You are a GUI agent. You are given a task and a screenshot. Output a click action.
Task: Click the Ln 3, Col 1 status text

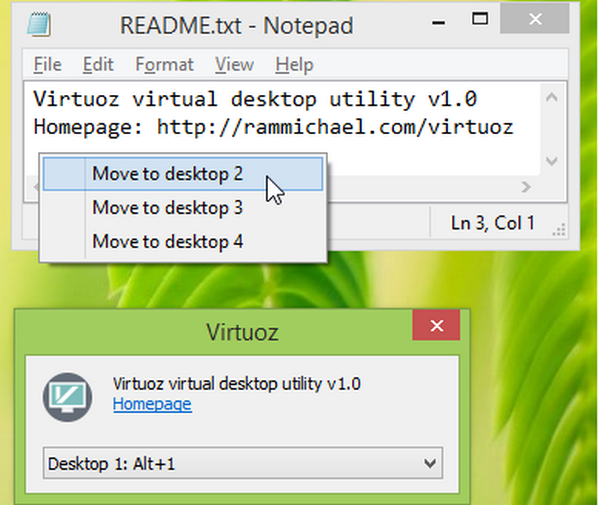[x=492, y=223]
